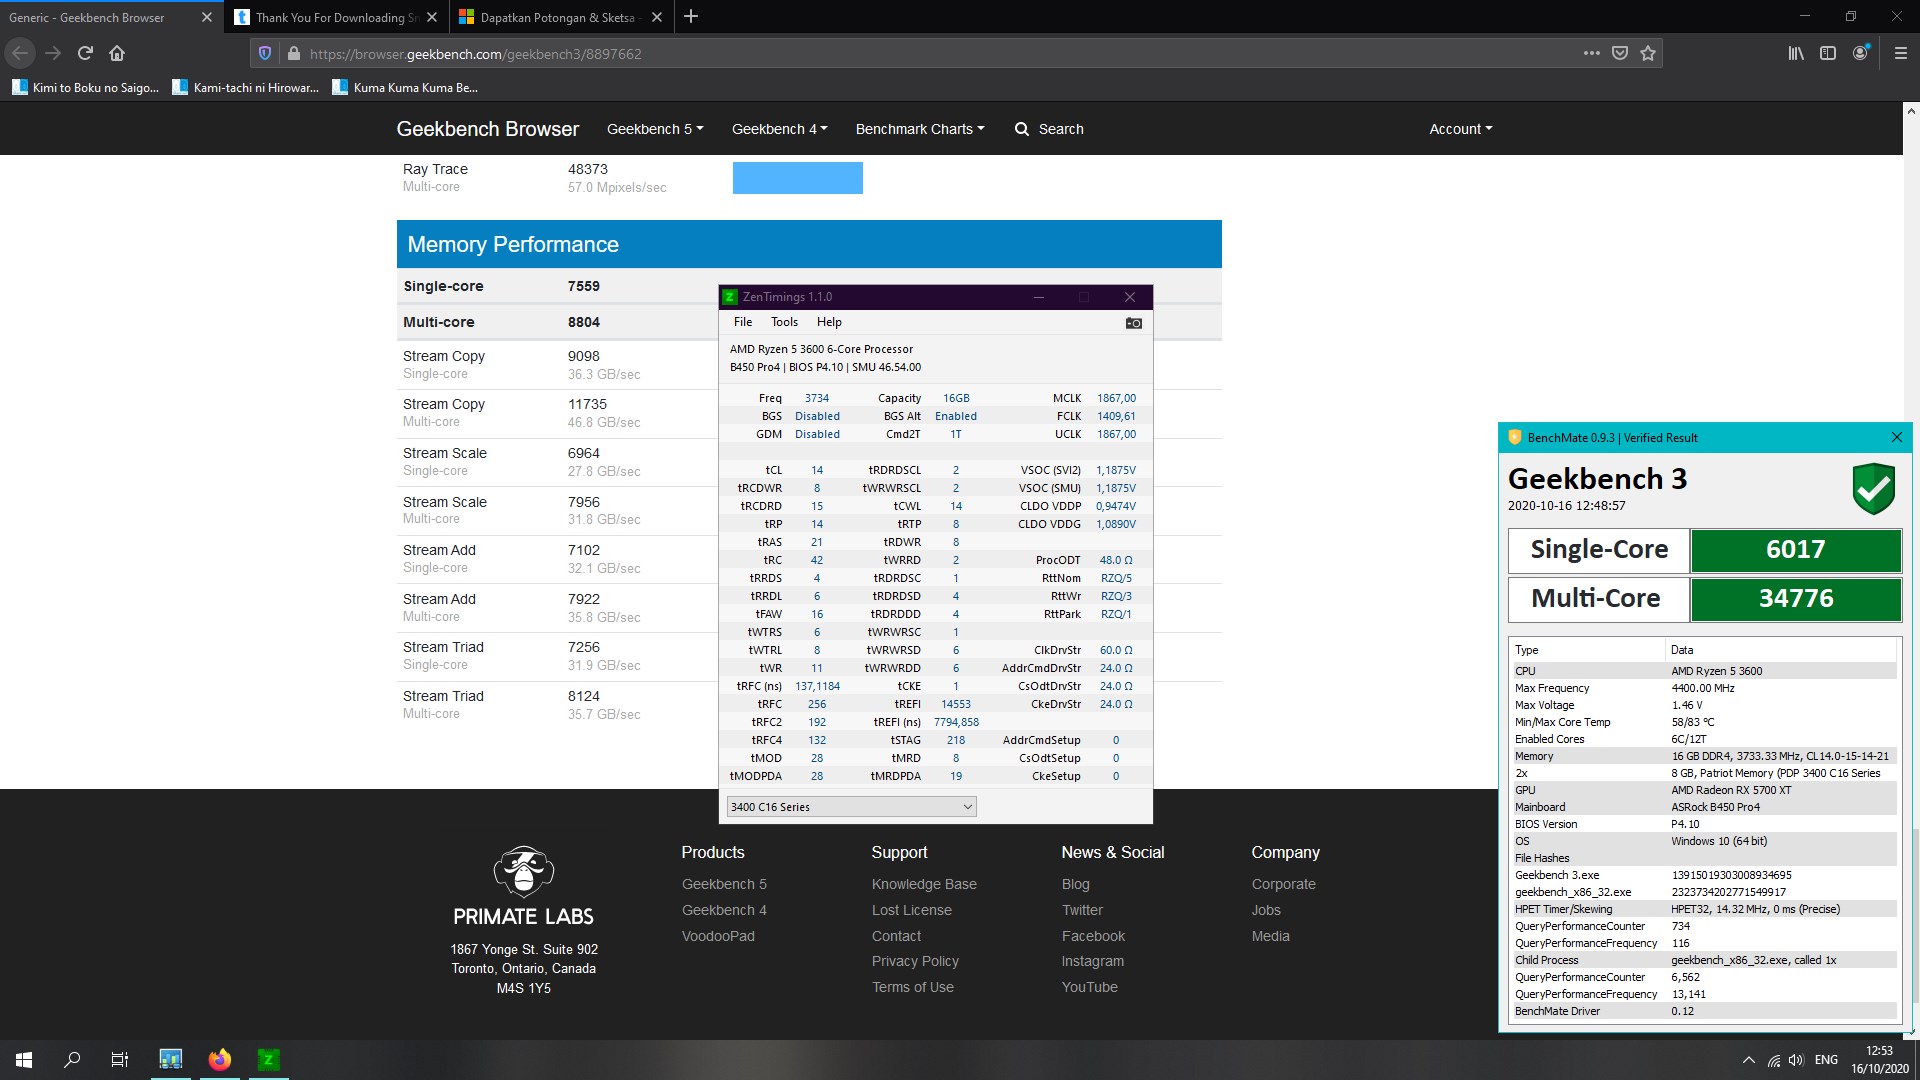Viewport: 1920px width, 1080px height.
Task: Open Kuma Kuma Kuma Be... bookmark
Action: (x=405, y=87)
